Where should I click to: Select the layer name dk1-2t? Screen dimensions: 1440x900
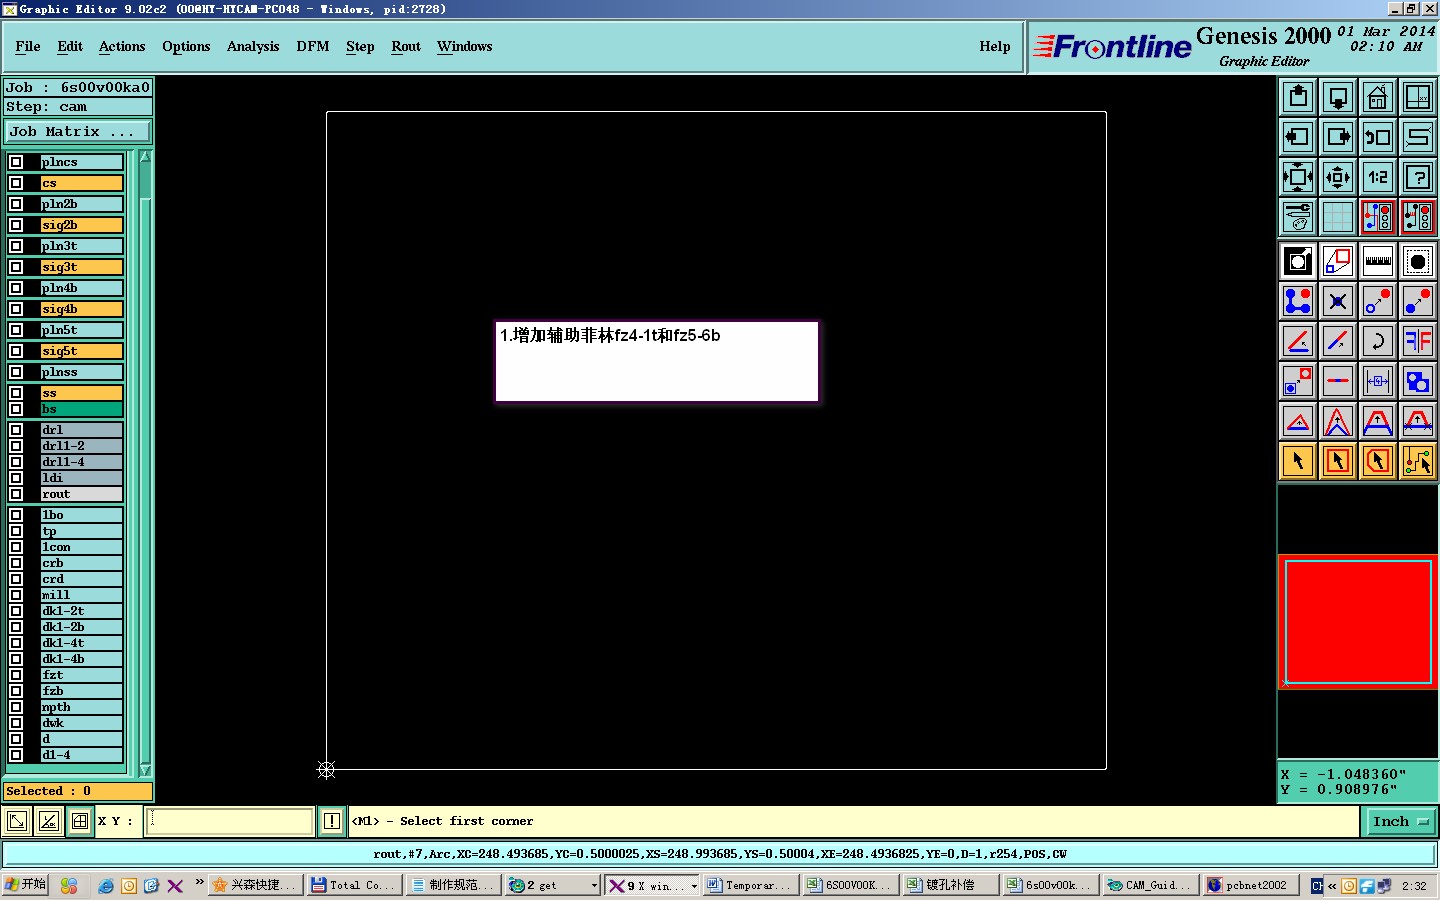[x=81, y=611]
